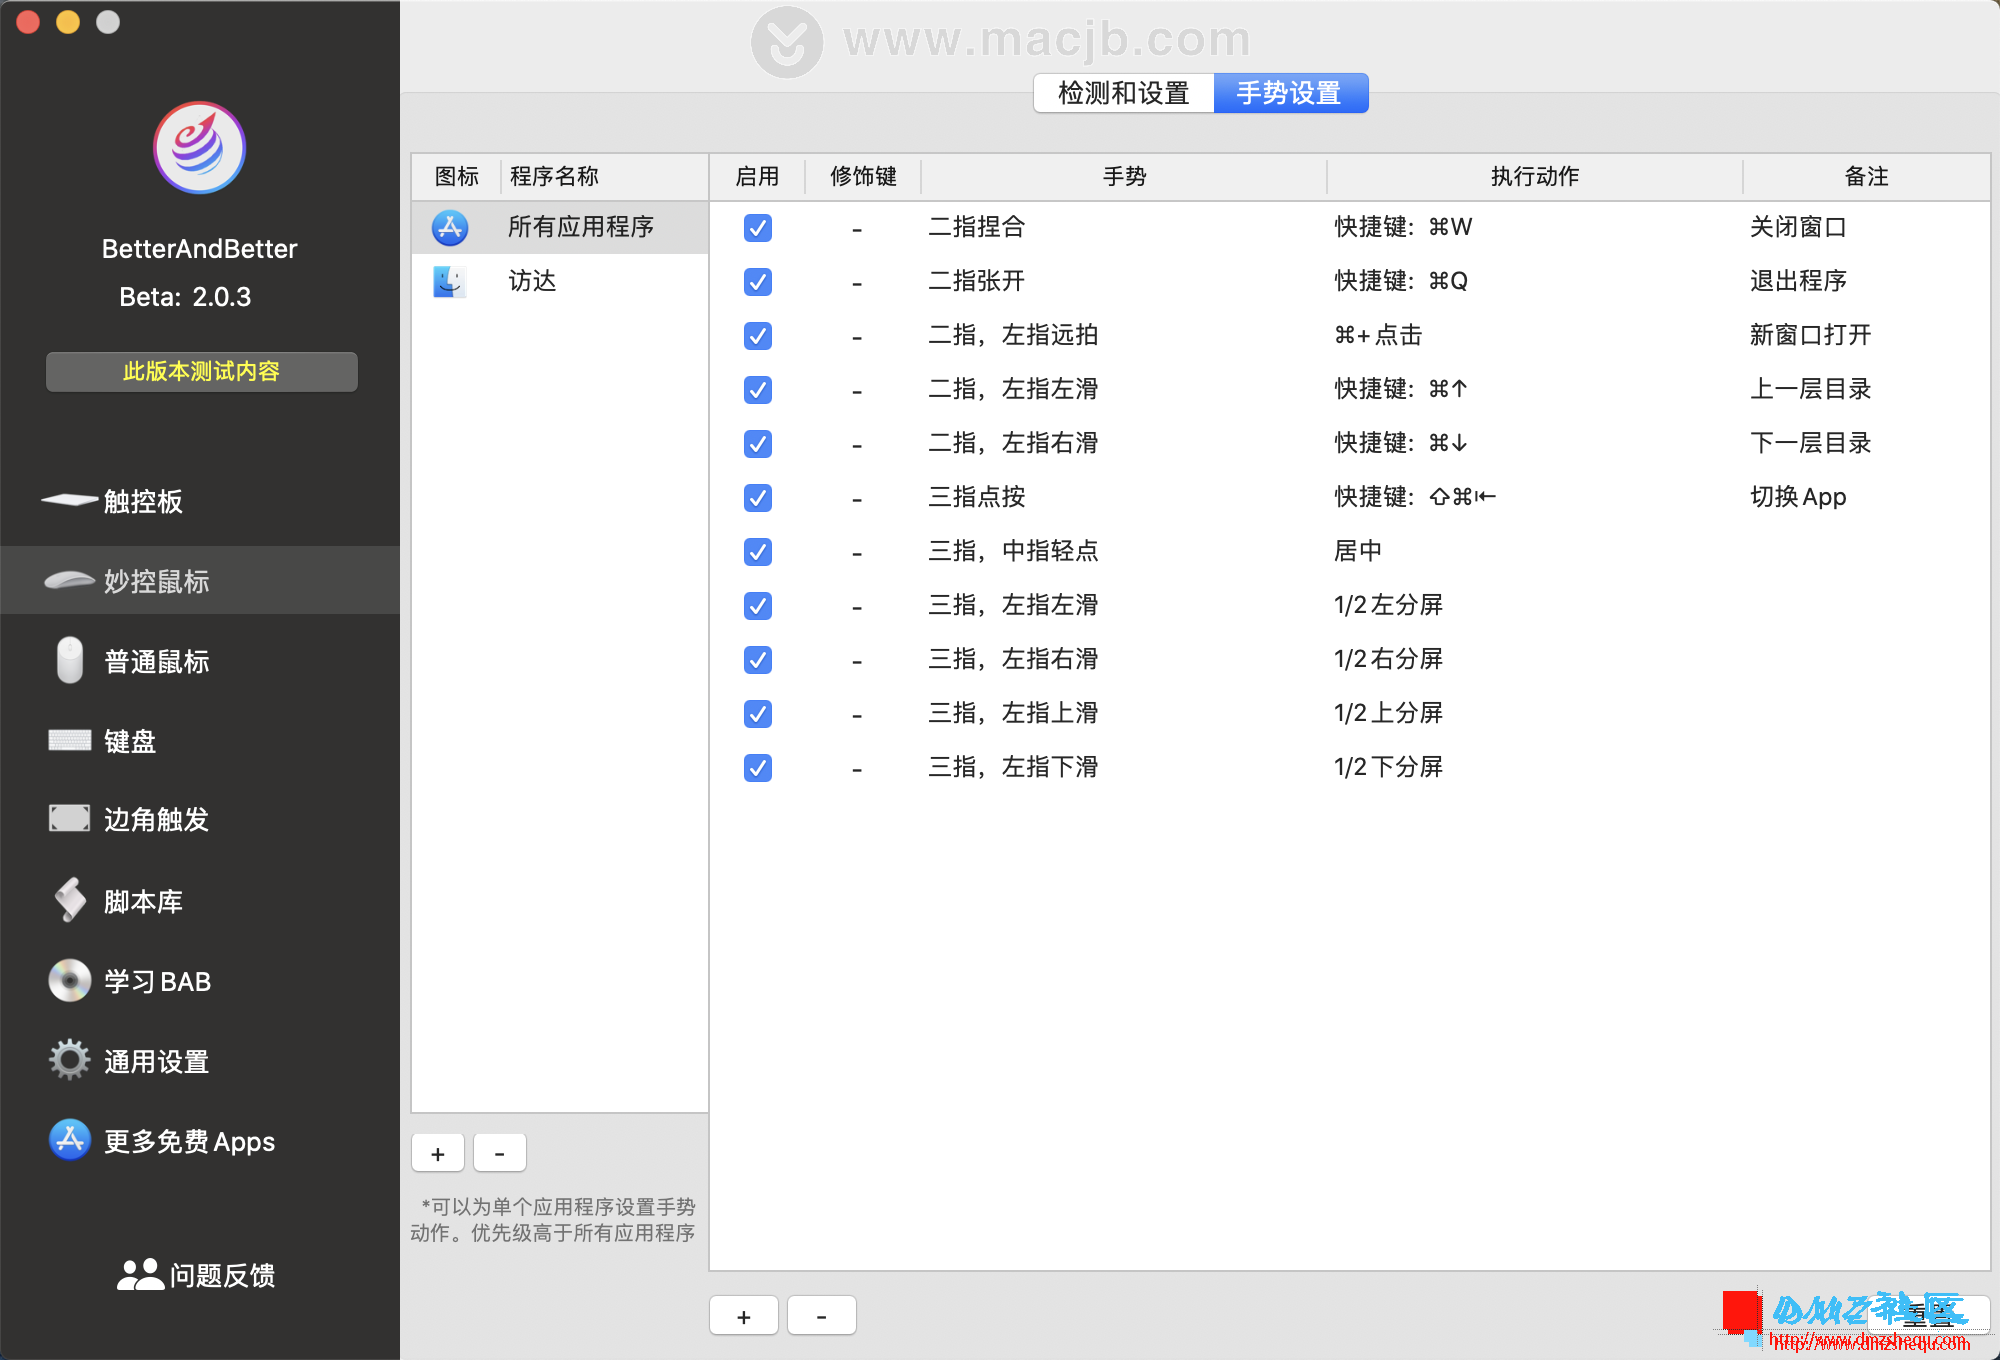Click the 1/2下分屏 action cell
The width and height of the screenshot is (2000, 1360).
click(x=1388, y=768)
